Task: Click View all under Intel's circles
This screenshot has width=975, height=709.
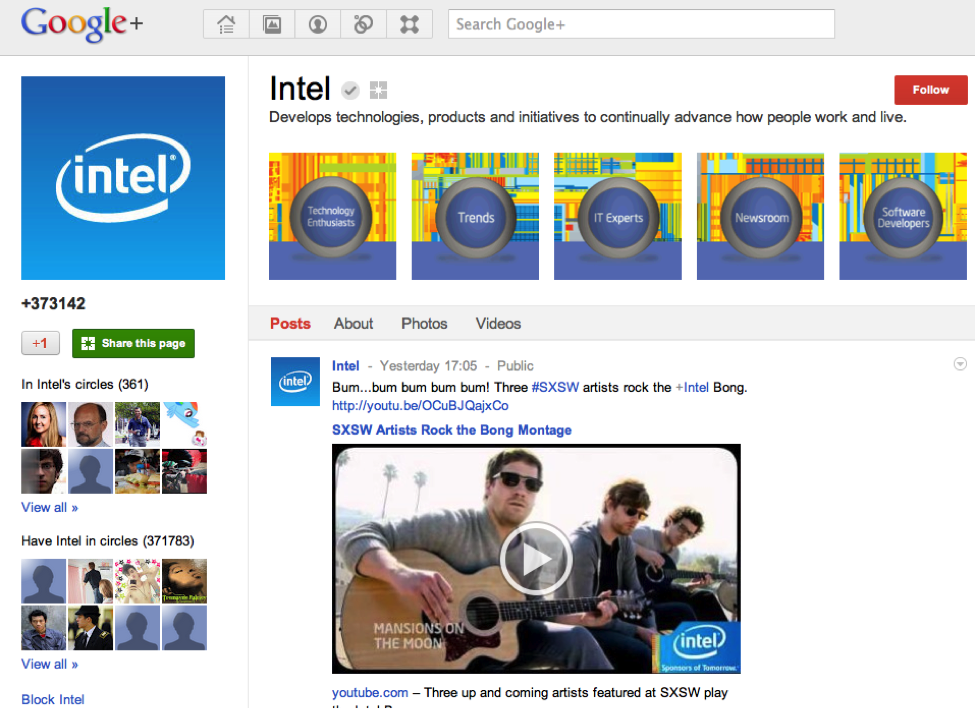Action: coord(49,507)
